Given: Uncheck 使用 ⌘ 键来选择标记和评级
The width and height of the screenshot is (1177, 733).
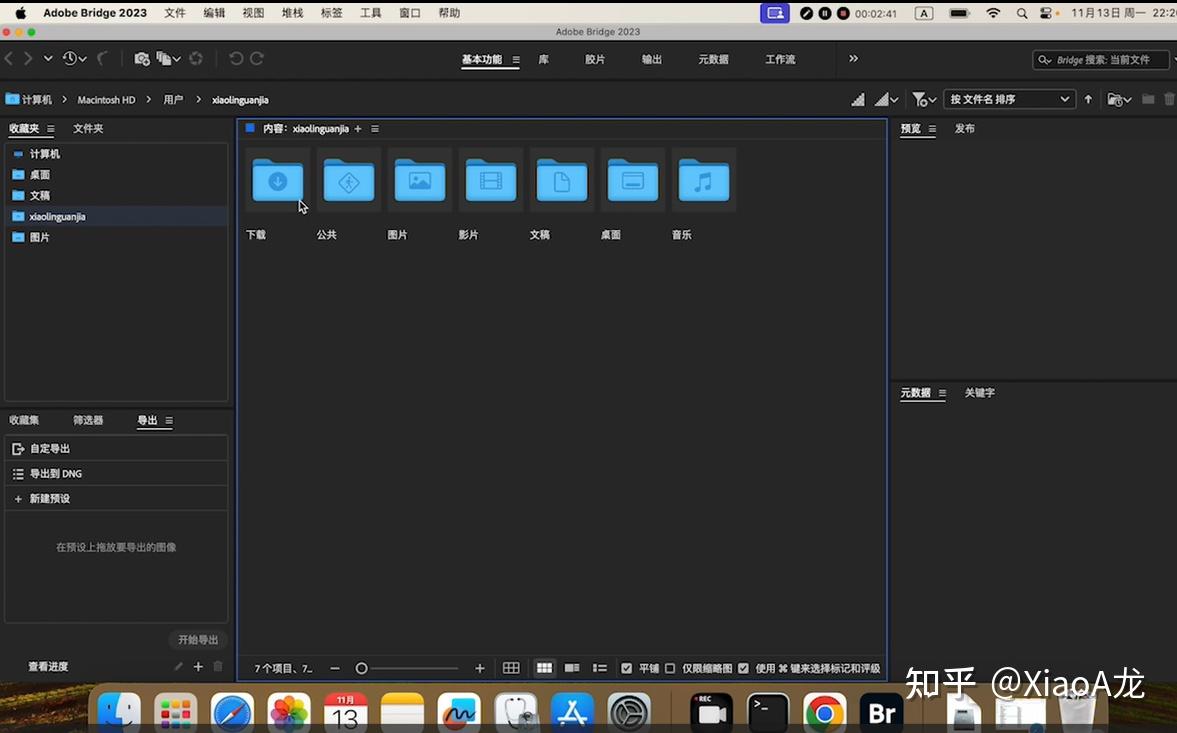Looking at the screenshot, I should click(x=742, y=667).
